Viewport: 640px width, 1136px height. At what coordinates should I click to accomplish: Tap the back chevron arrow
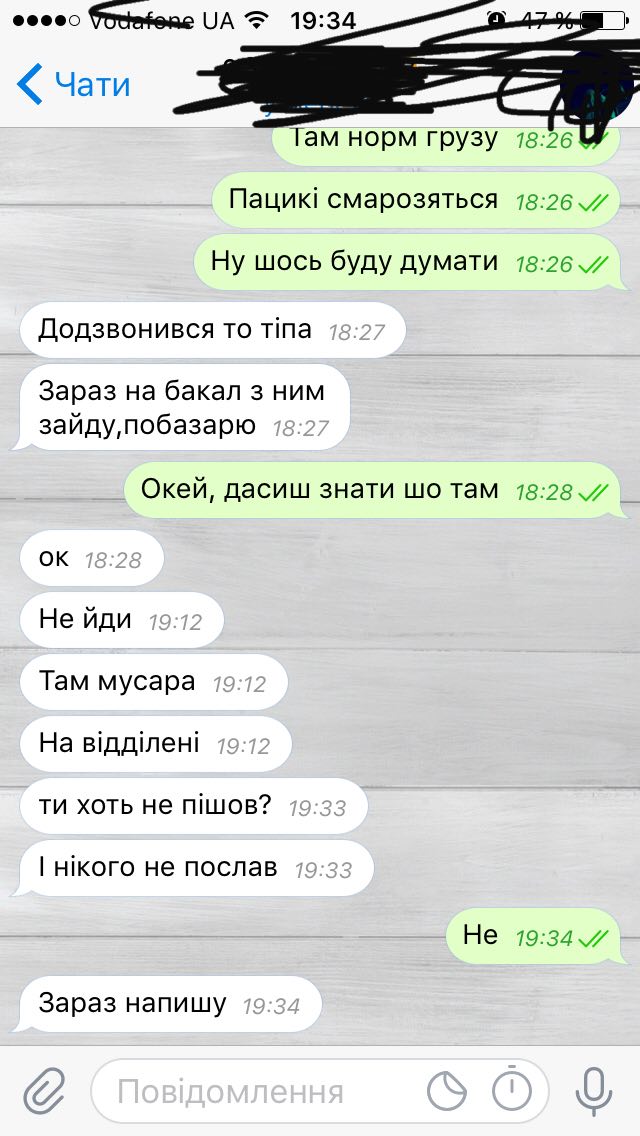pos(29,83)
